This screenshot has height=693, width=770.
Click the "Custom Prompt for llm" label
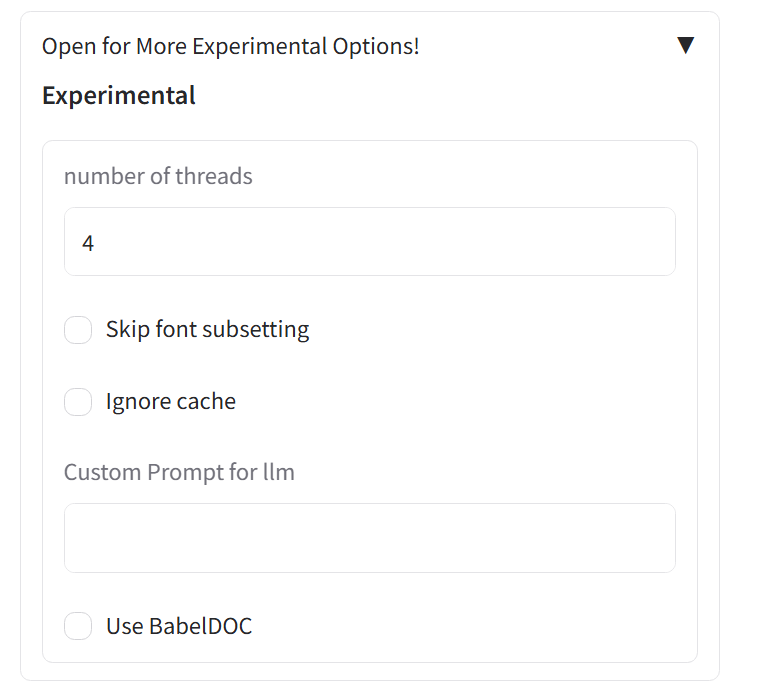(179, 472)
